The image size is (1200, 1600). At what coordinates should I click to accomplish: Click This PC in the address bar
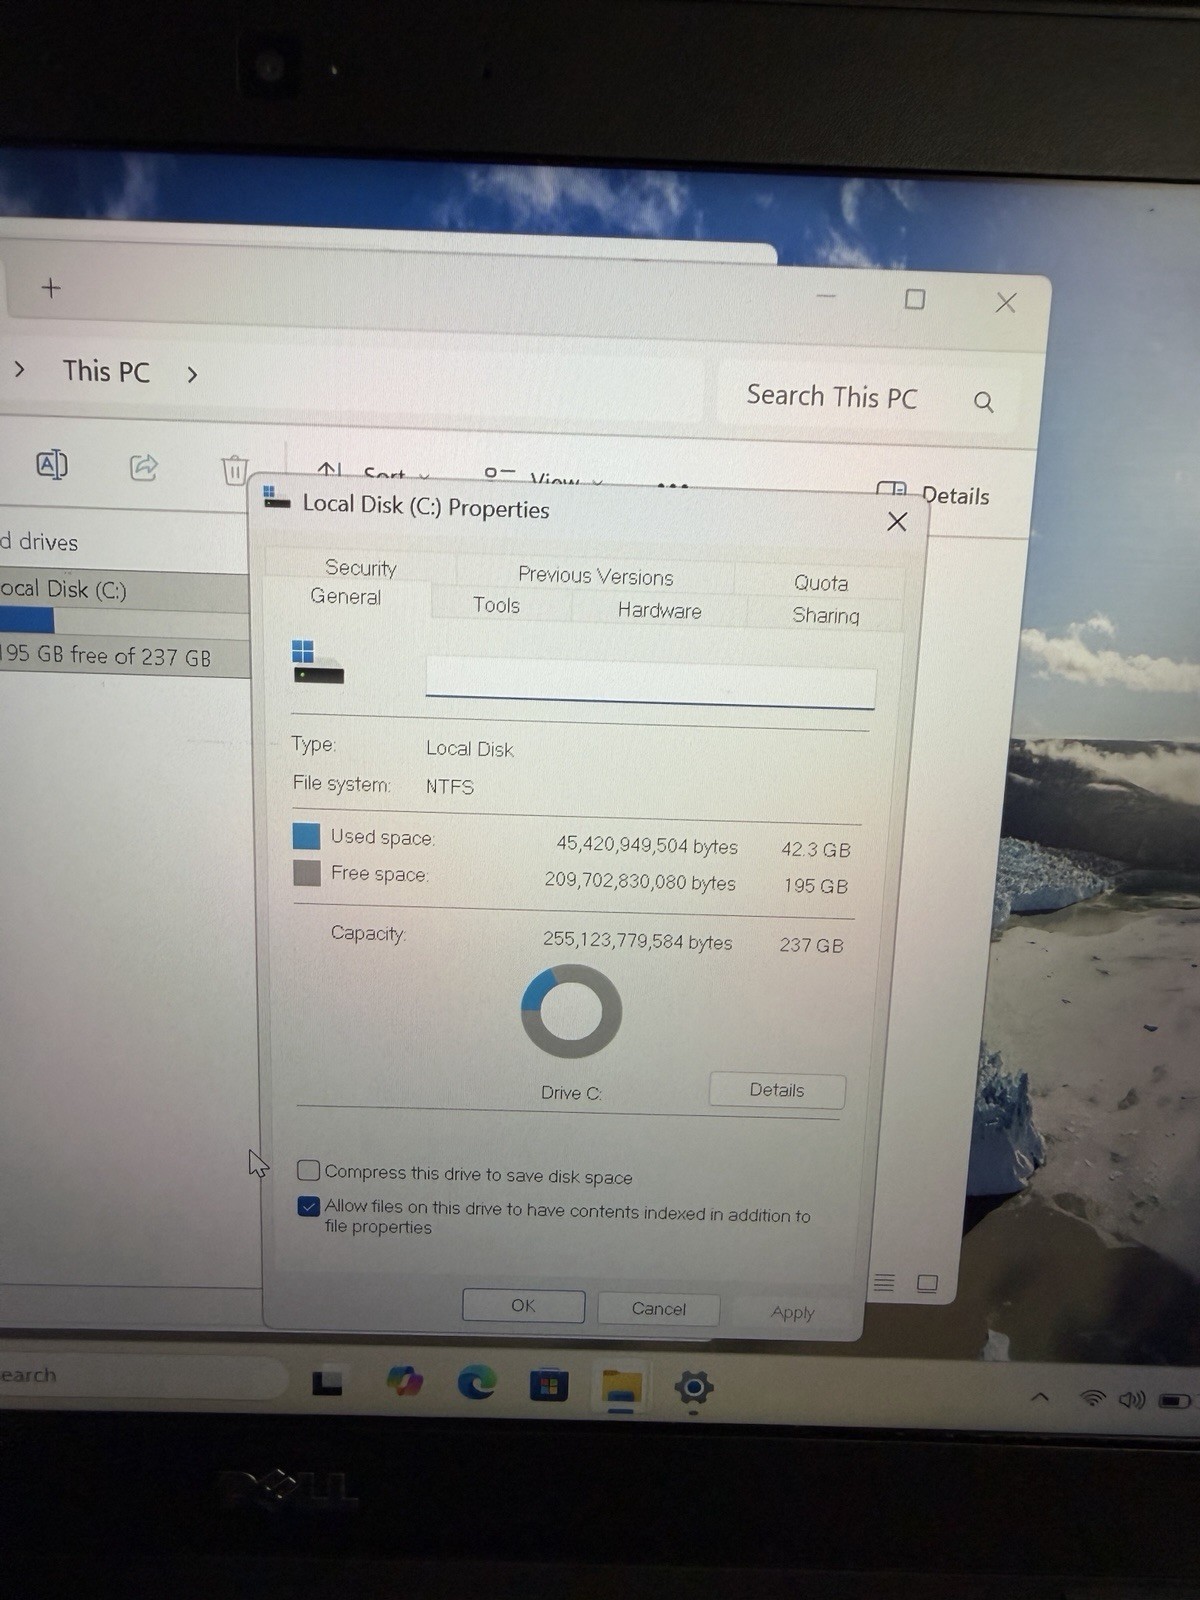tap(106, 371)
